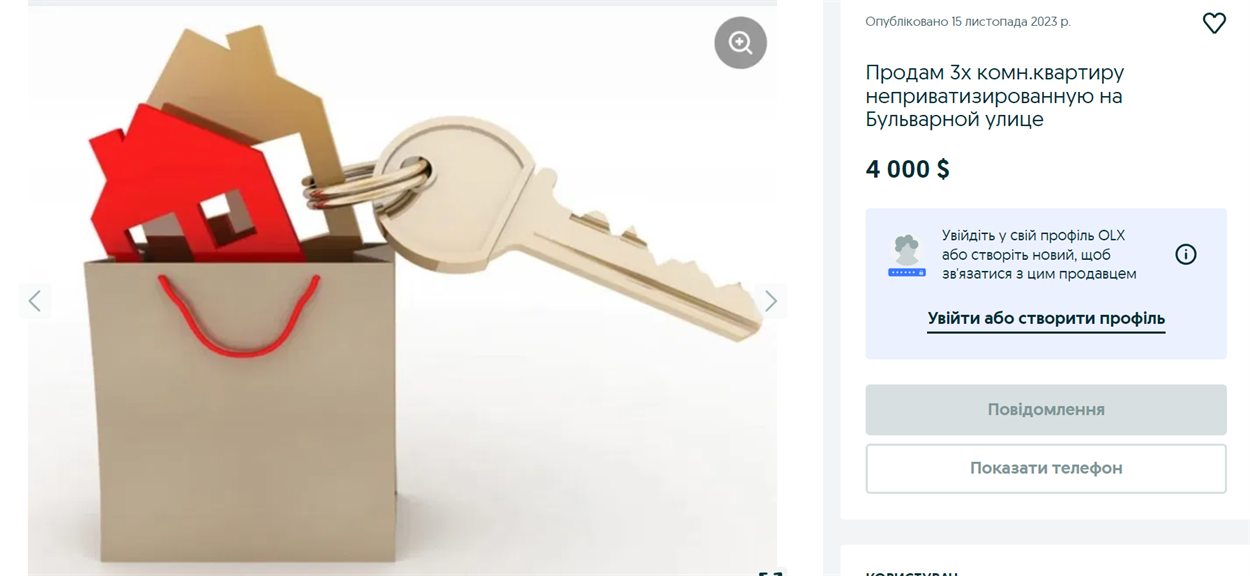Show previous photo with left arrow
The height and width of the screenshot is (576, 1250).
pyautogui.click(x=34, y=301)
